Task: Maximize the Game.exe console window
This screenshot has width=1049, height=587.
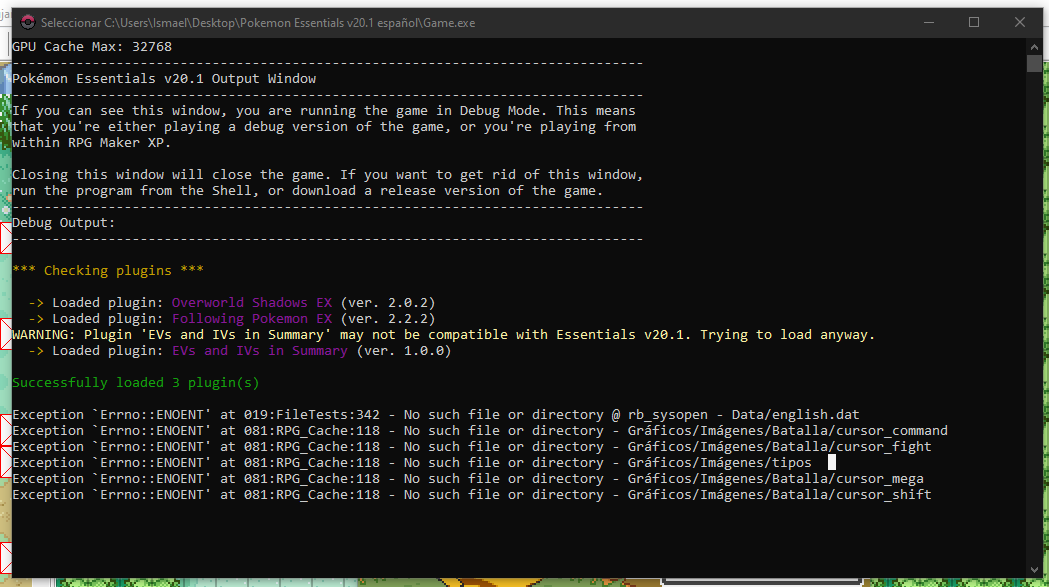Action: coord(973,22)
